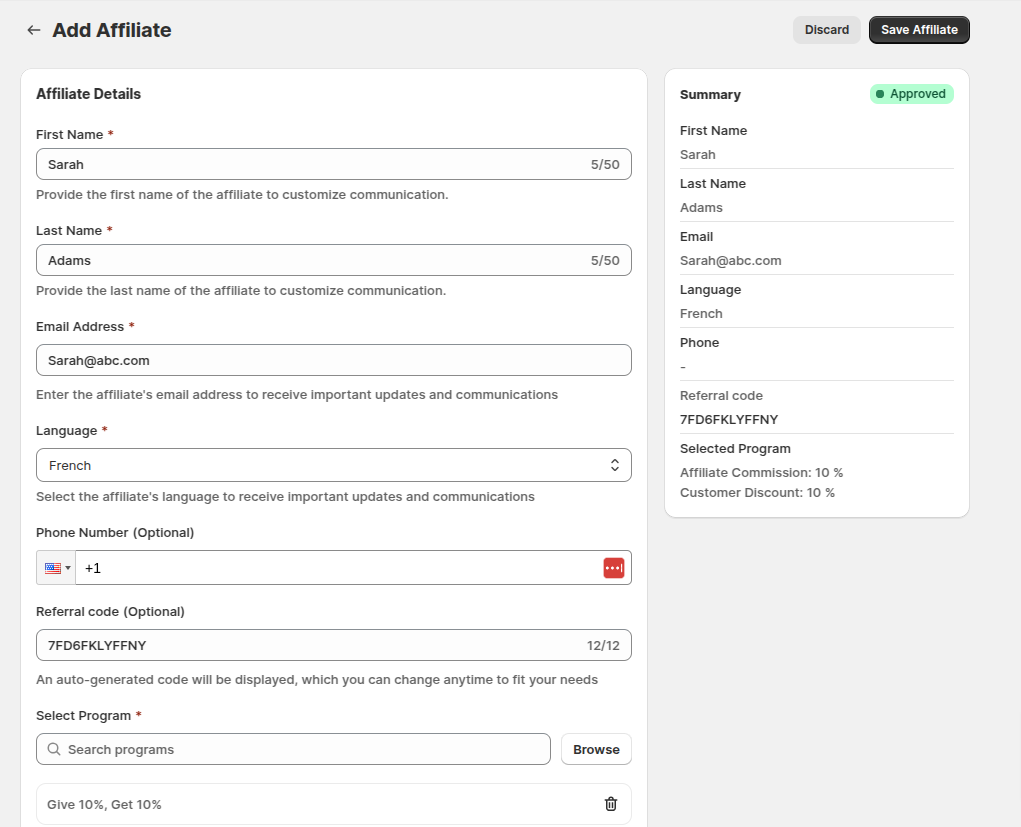Expand the country code selector dropdown arrow
The height and width of the screenshot is (827, 1021).
pyautogui.click(x=66, y=567)
